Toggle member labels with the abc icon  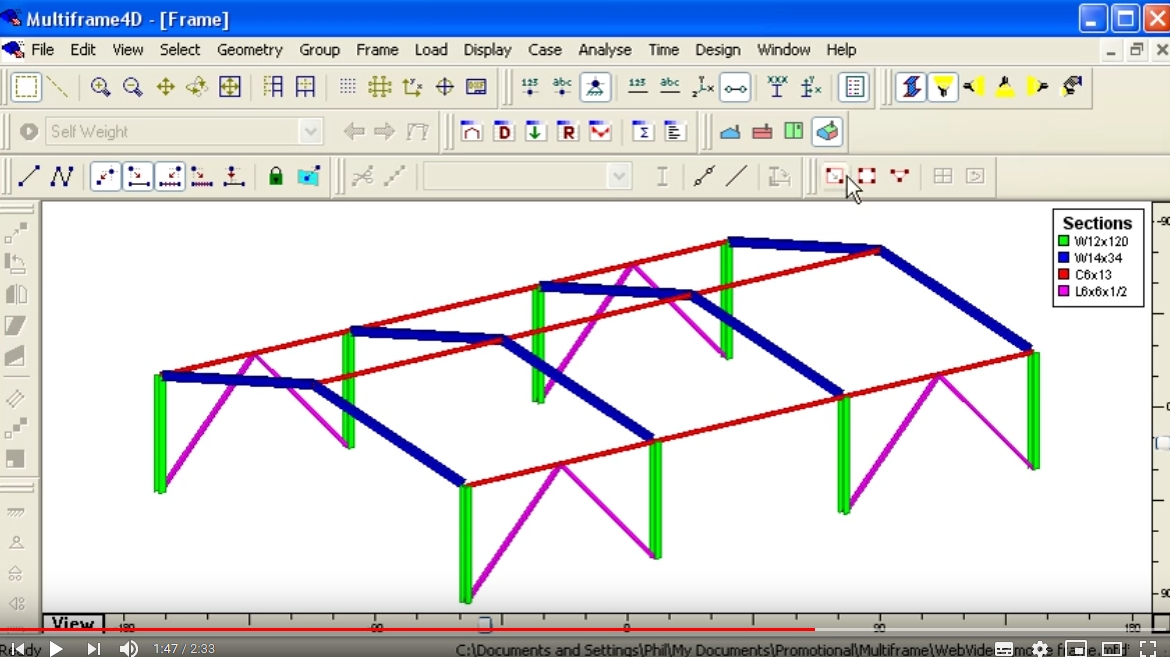coord(670,87)
